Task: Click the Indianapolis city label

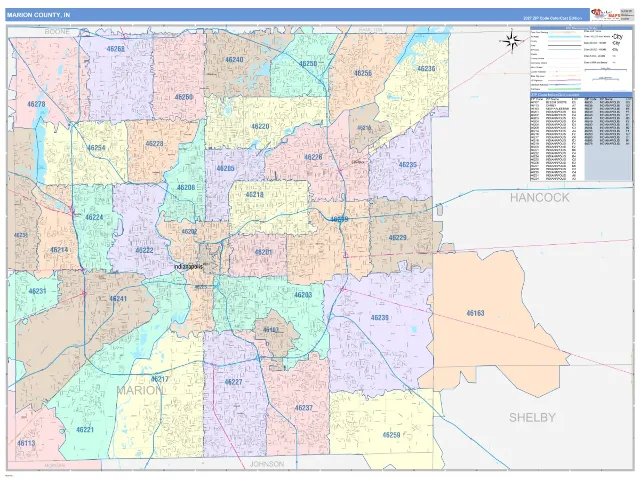Action: tap(188, 266)
